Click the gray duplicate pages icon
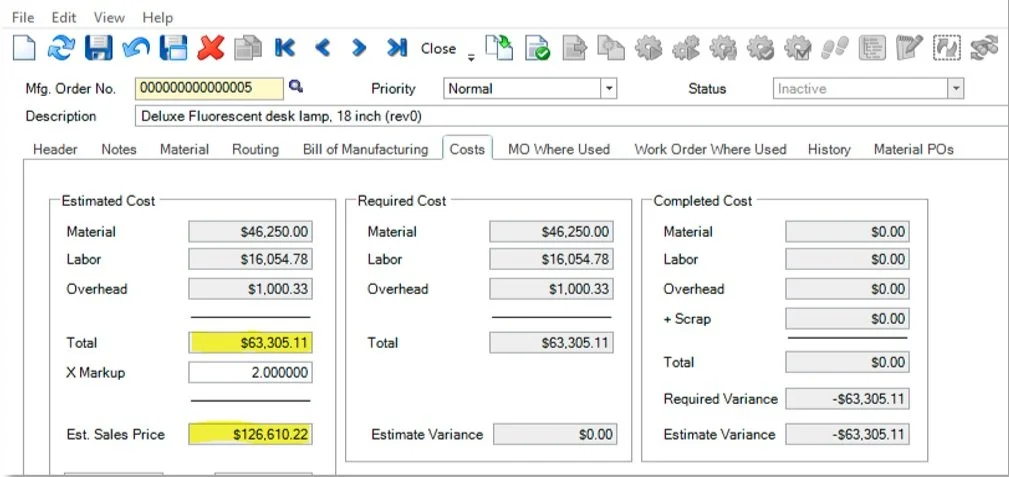This screenshot has height=477, width=1009. (x=611, y=48)
